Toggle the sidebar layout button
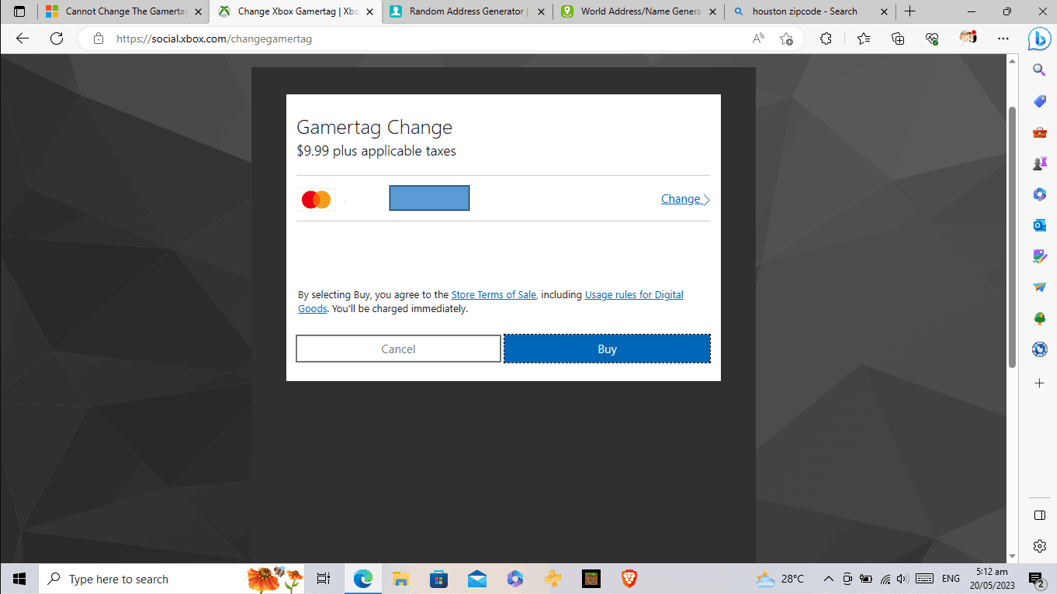This screenshot has height=594, width=1057. (1039, 515)
